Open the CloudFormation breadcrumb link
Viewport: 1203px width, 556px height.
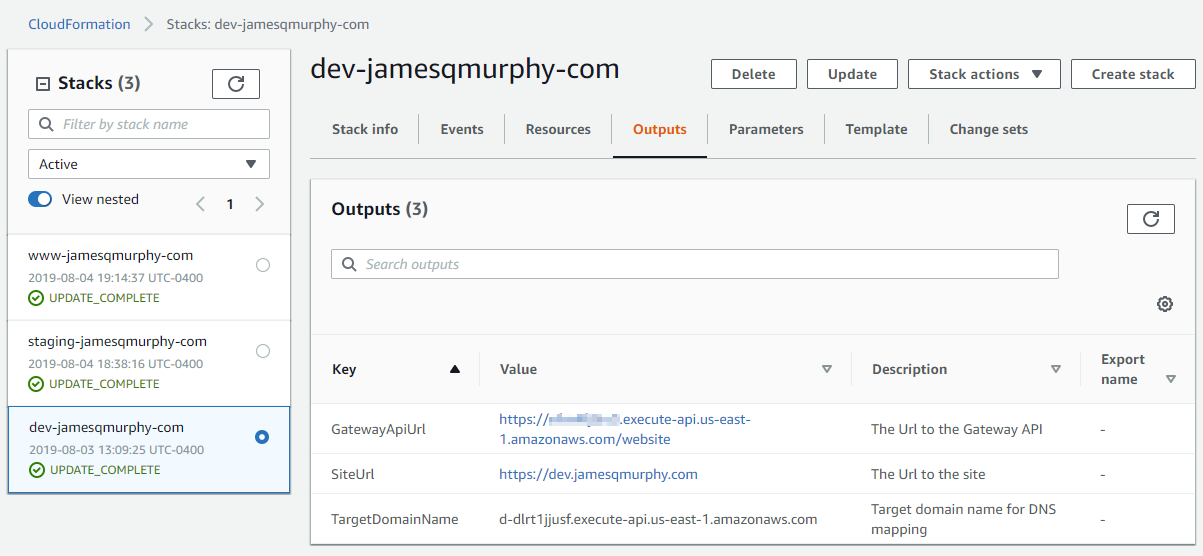(79, 24)
